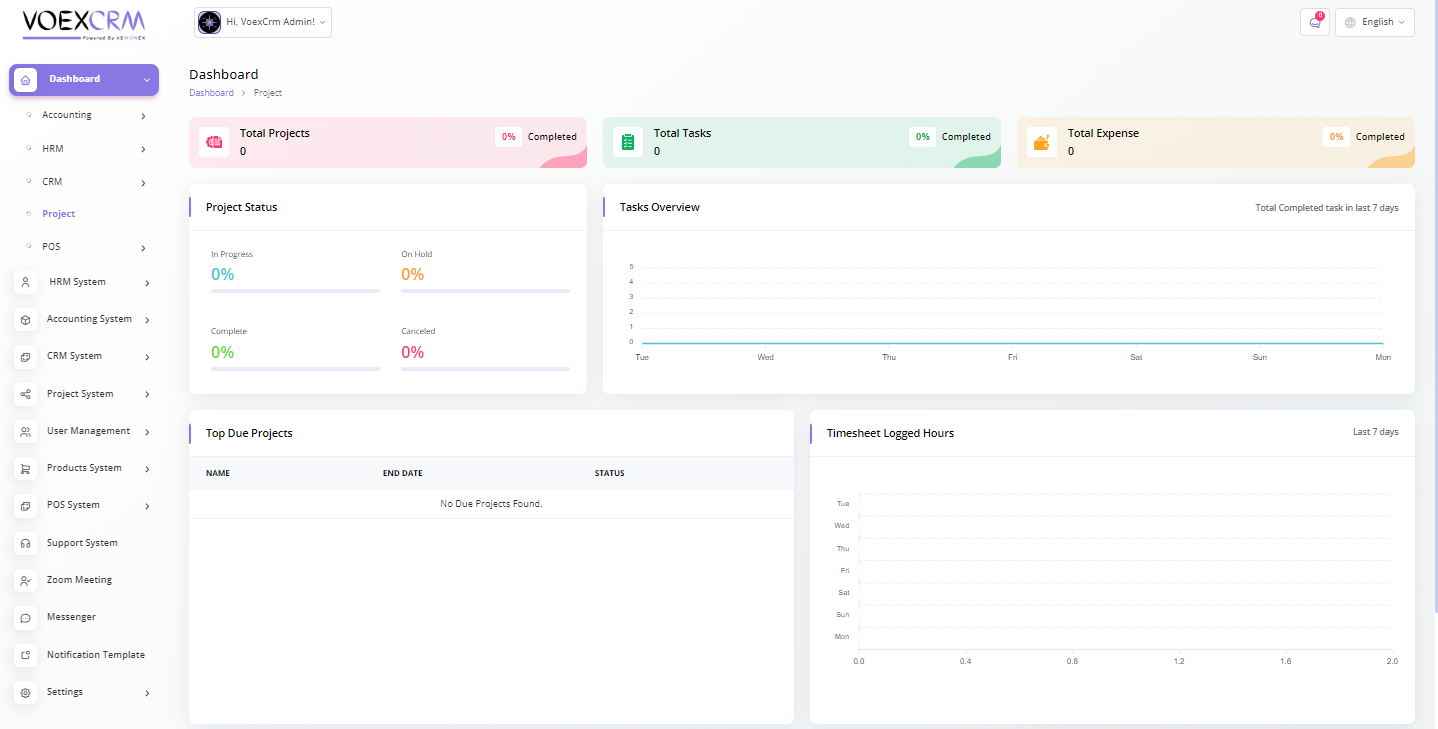Click the Total Expense wallet icon
This screenshot has width=1438, height=729.
pos(1042,142)
